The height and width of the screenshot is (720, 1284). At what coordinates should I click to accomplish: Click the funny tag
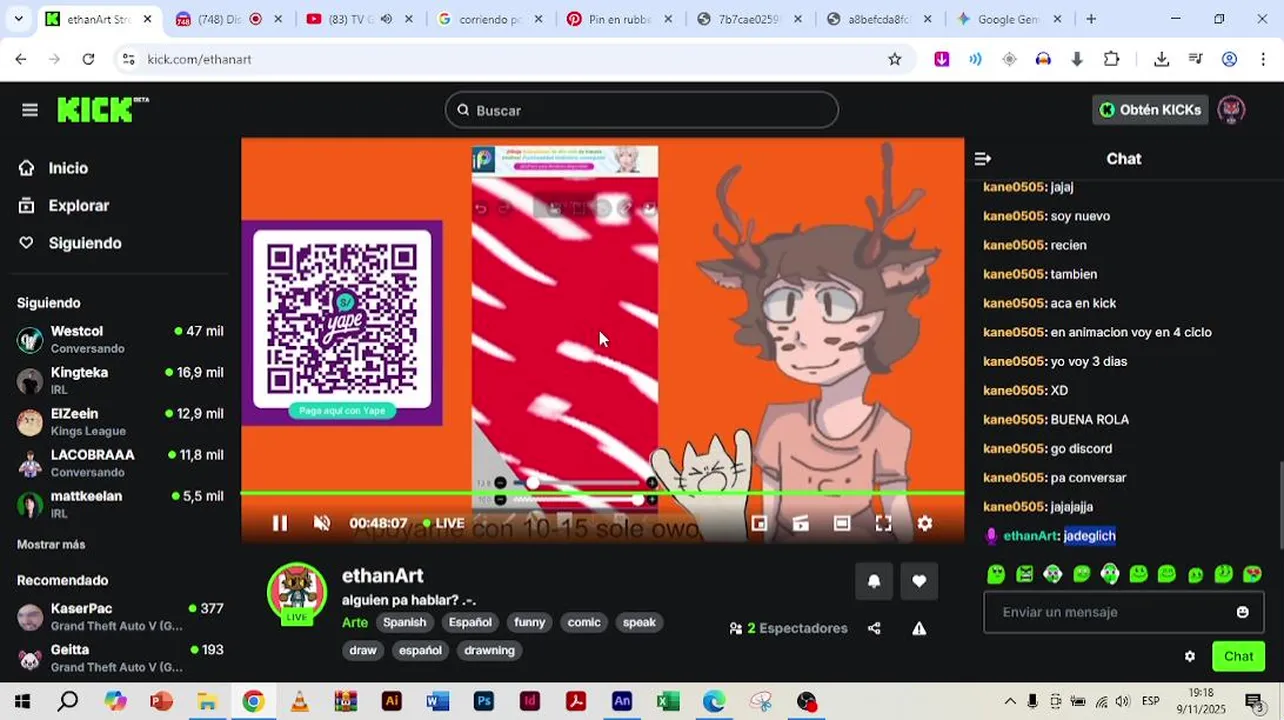click(x=530, y=622)
